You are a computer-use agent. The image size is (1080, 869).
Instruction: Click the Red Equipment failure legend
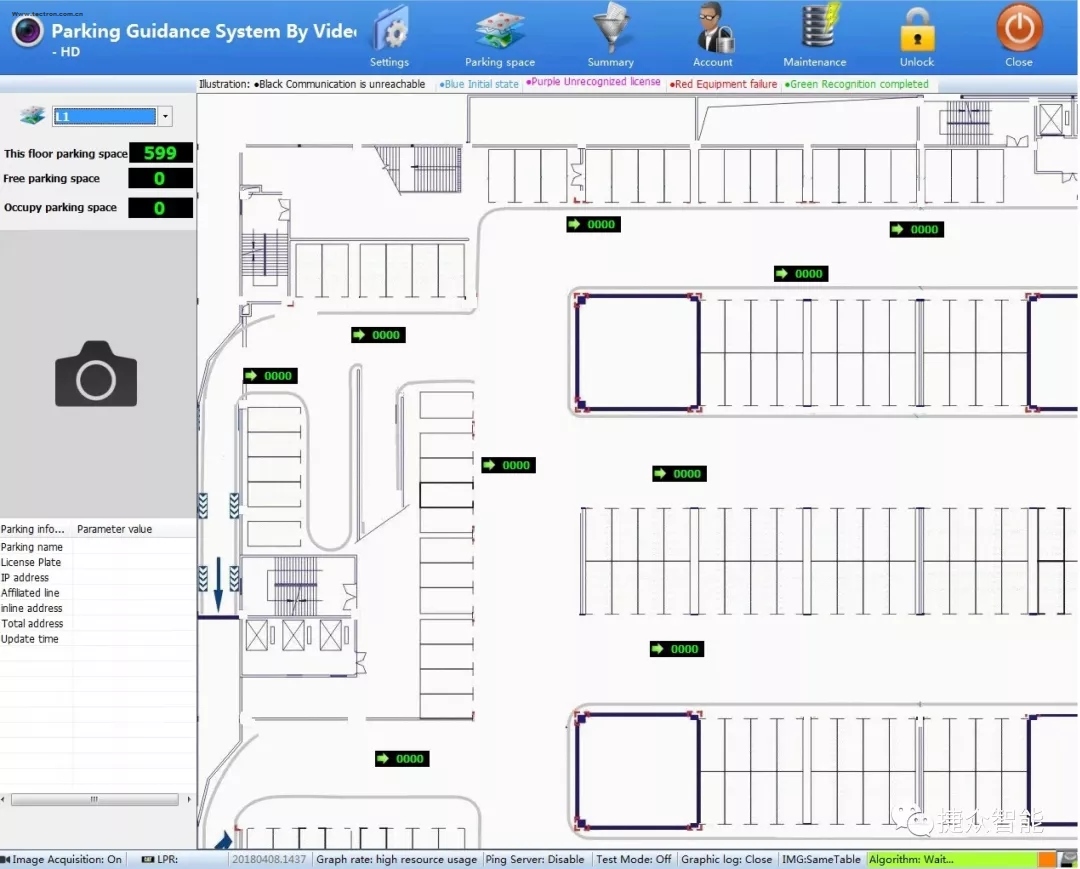point(723,84)
